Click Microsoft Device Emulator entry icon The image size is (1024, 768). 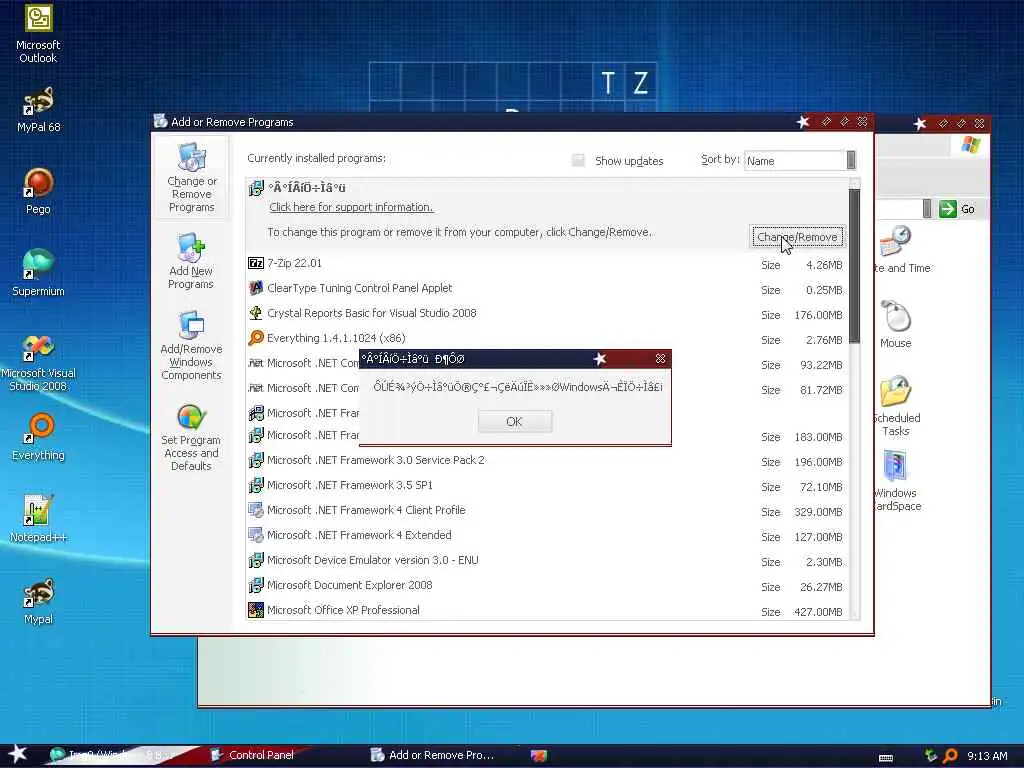click(256, 560)
